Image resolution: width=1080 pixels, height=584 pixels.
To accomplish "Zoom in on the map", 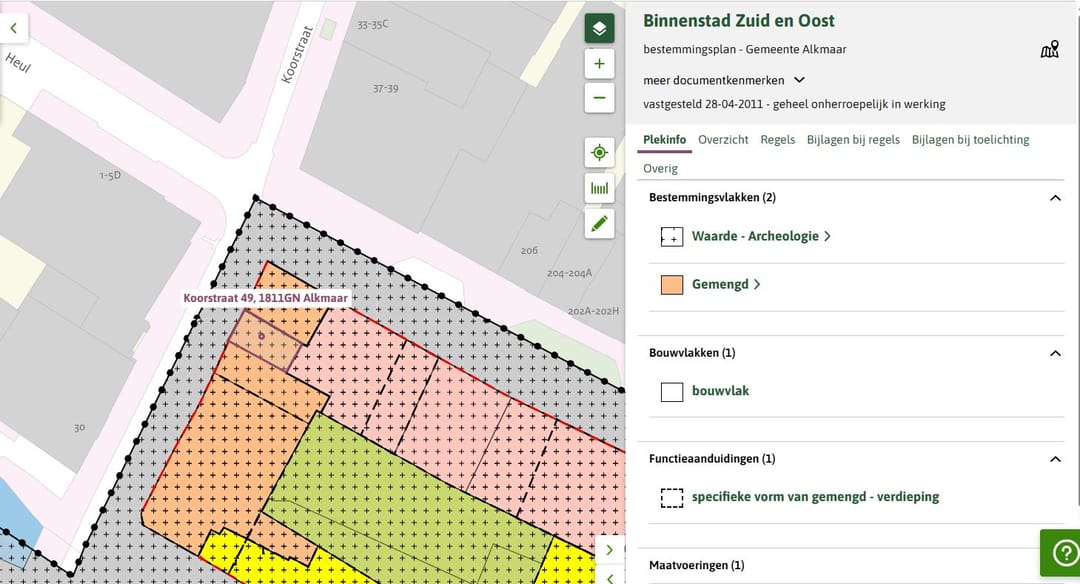I will click(599, 64).
